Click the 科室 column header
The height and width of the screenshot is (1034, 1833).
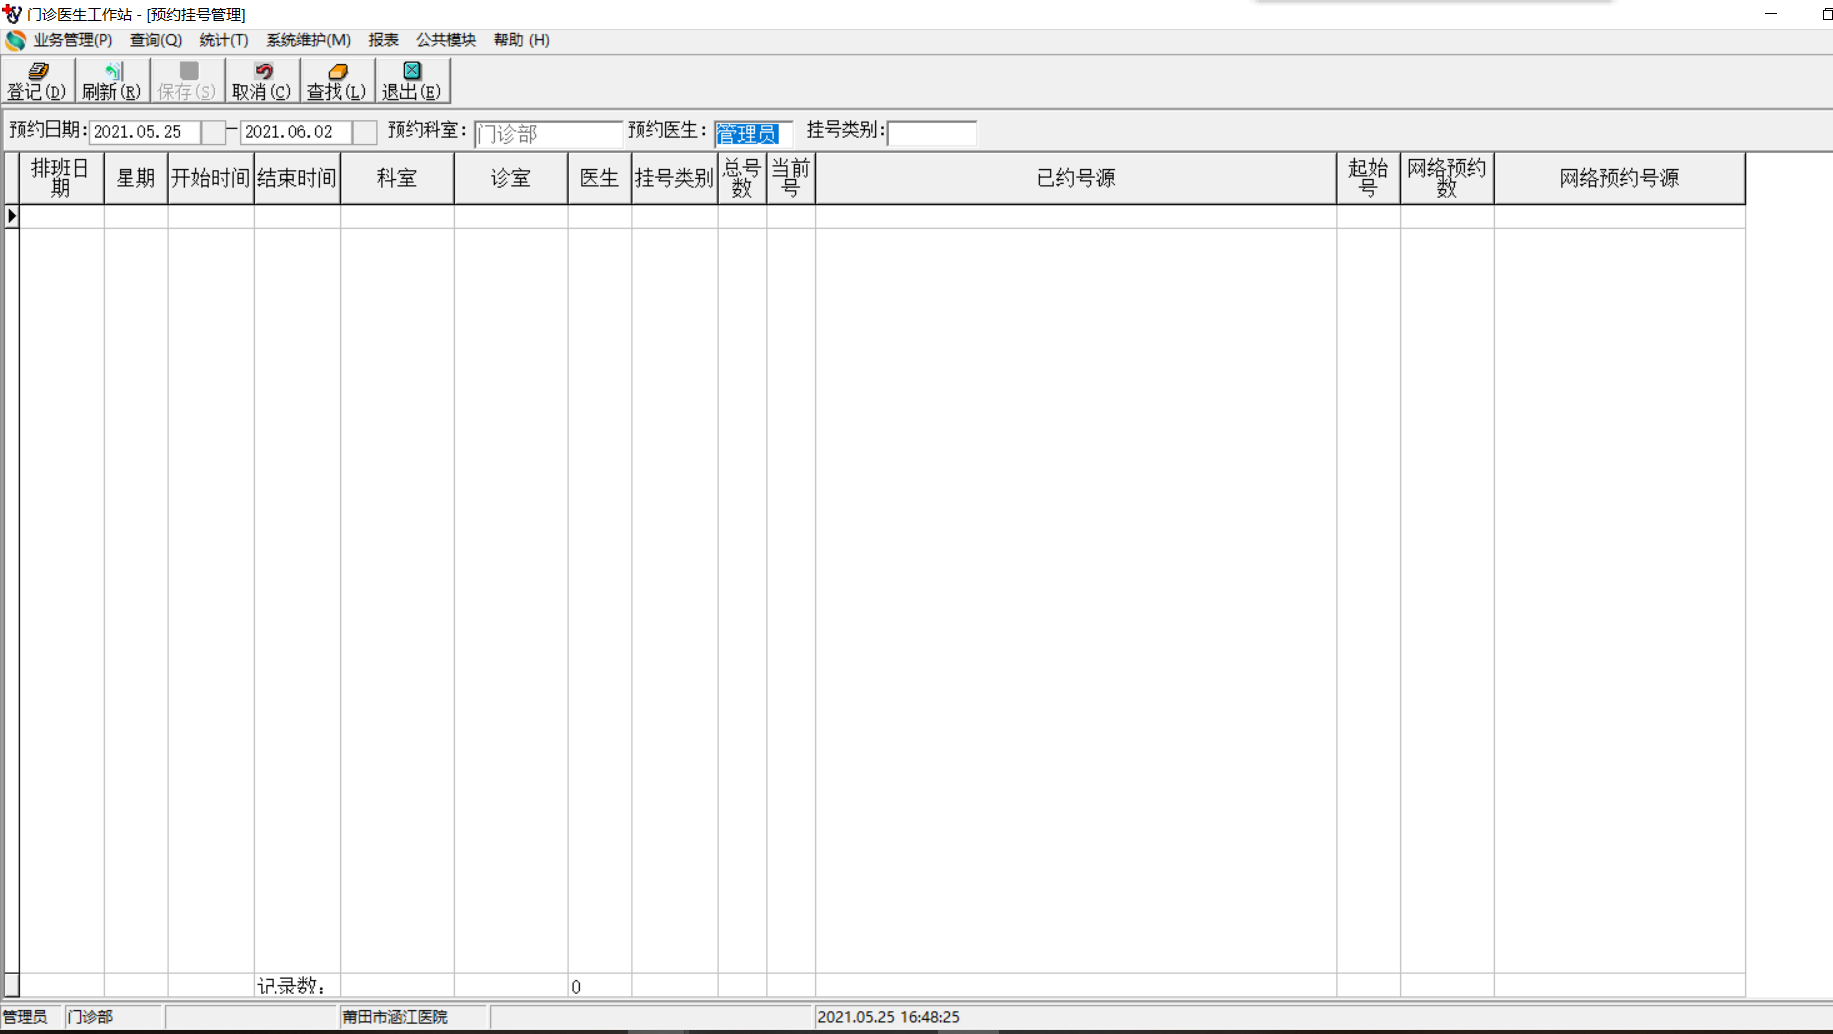point(397,178)
